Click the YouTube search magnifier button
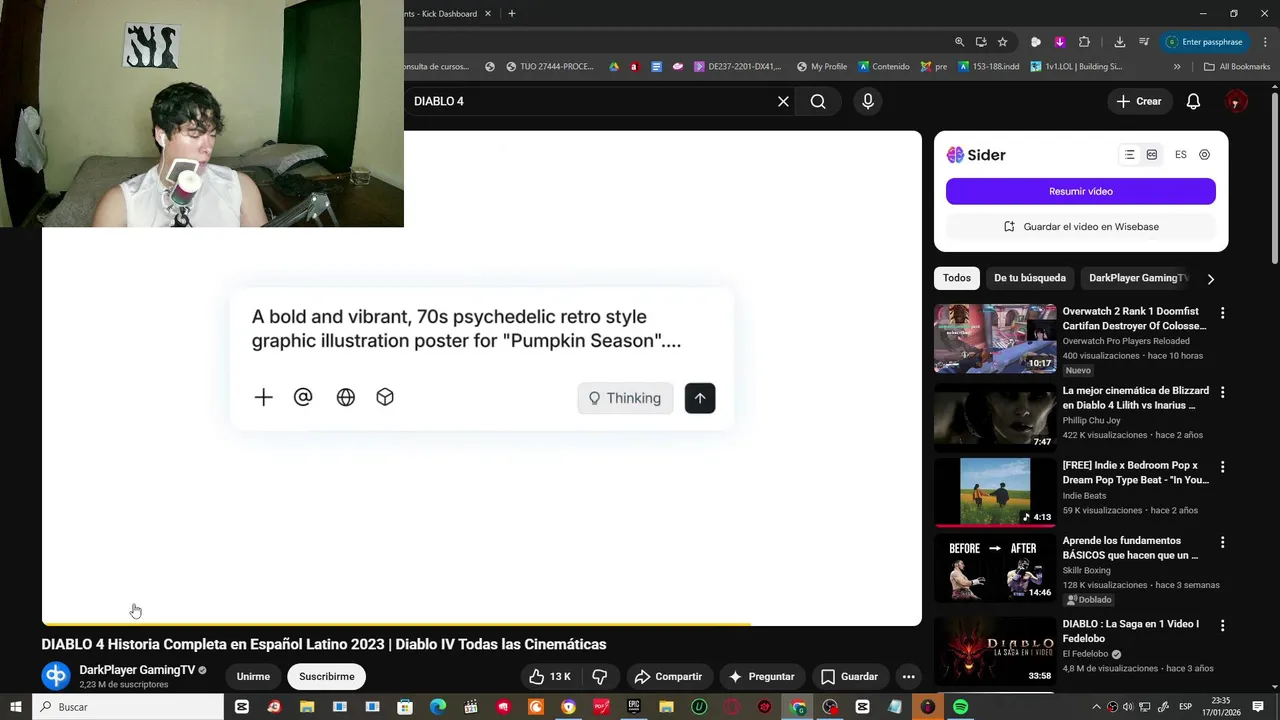1280x720 pixels. pos(818,101)
